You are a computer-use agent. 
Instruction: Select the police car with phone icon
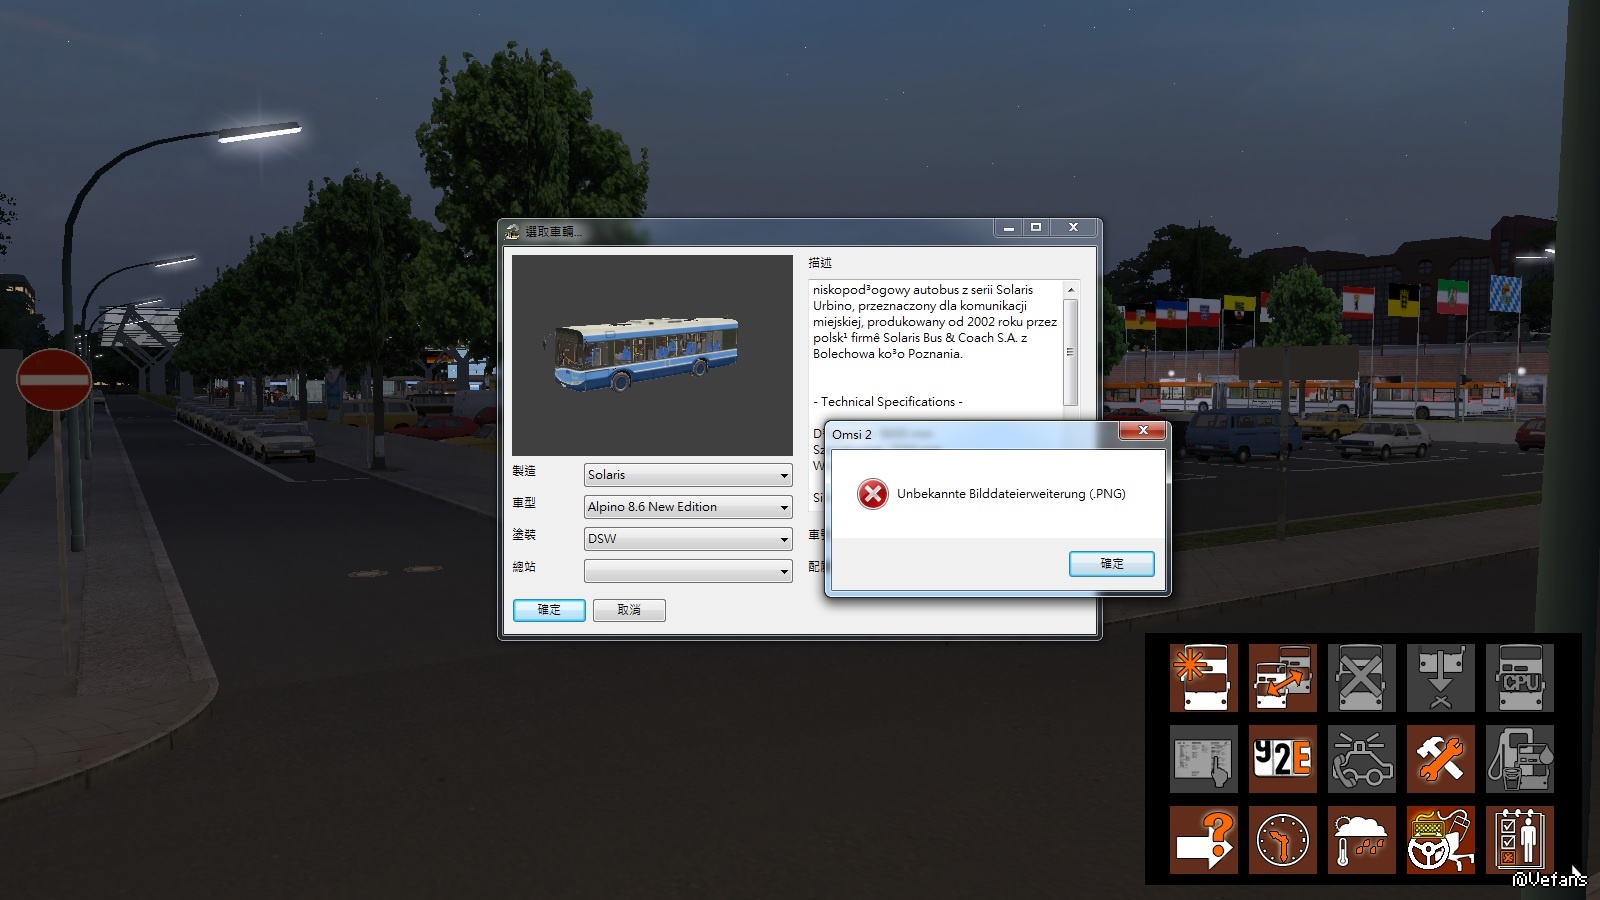pyautogui.click(x=1362, y=759)
